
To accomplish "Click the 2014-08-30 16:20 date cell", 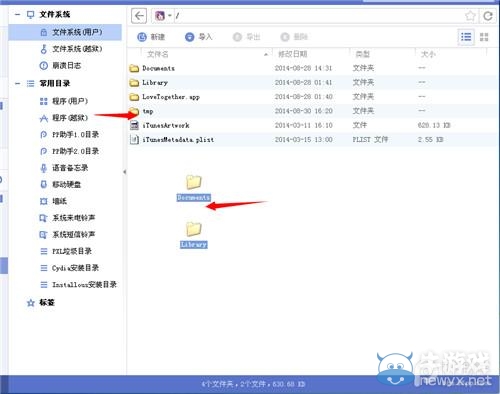I will (303, 111).
